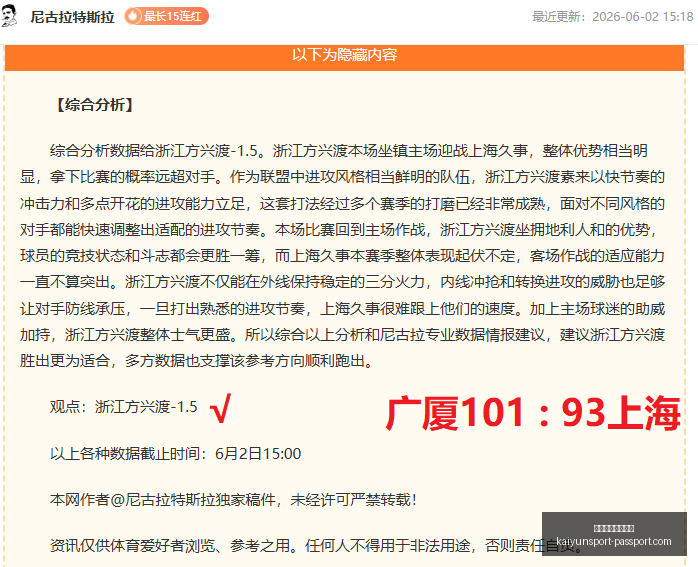Select the 【综合分析】 heading
The width and height of the screenshot is (698, 567).
coord(95,105)
